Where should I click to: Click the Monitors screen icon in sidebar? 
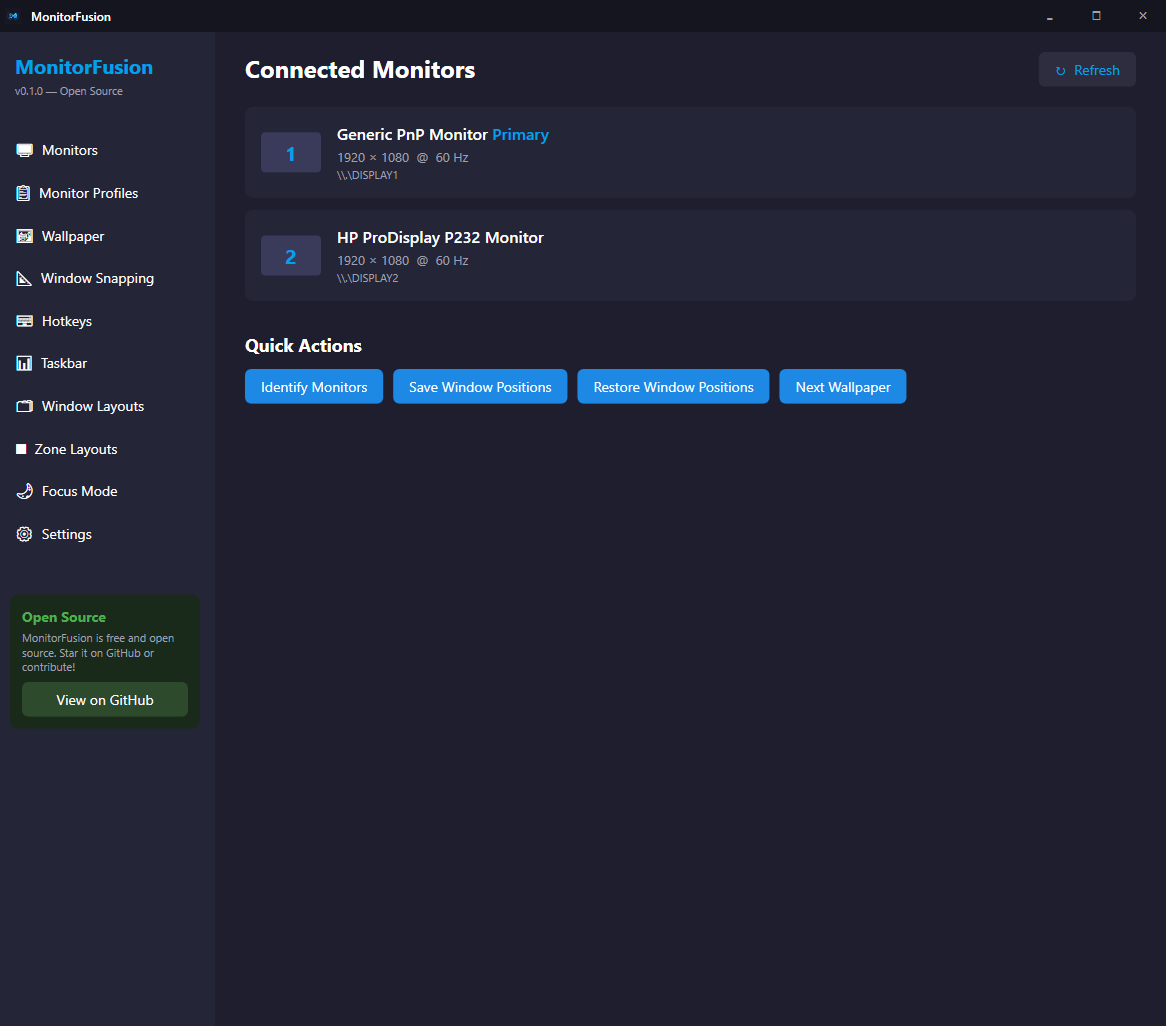point(24,150)
